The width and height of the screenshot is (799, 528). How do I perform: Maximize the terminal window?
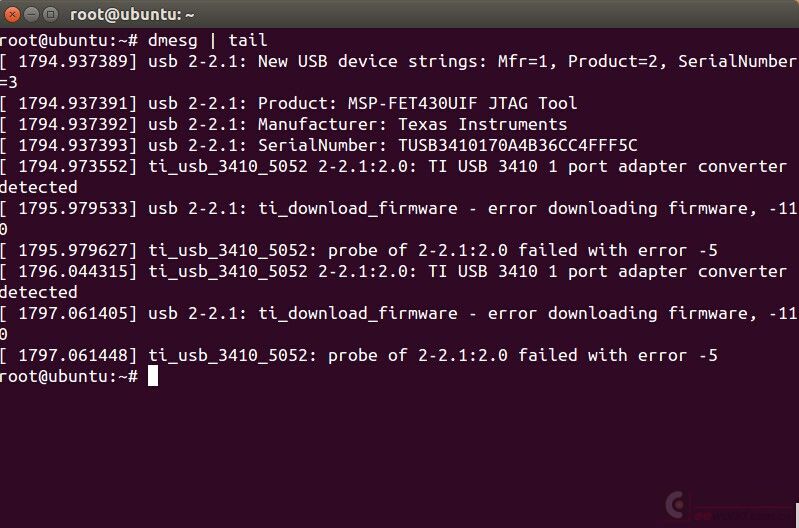click(50, 14)
